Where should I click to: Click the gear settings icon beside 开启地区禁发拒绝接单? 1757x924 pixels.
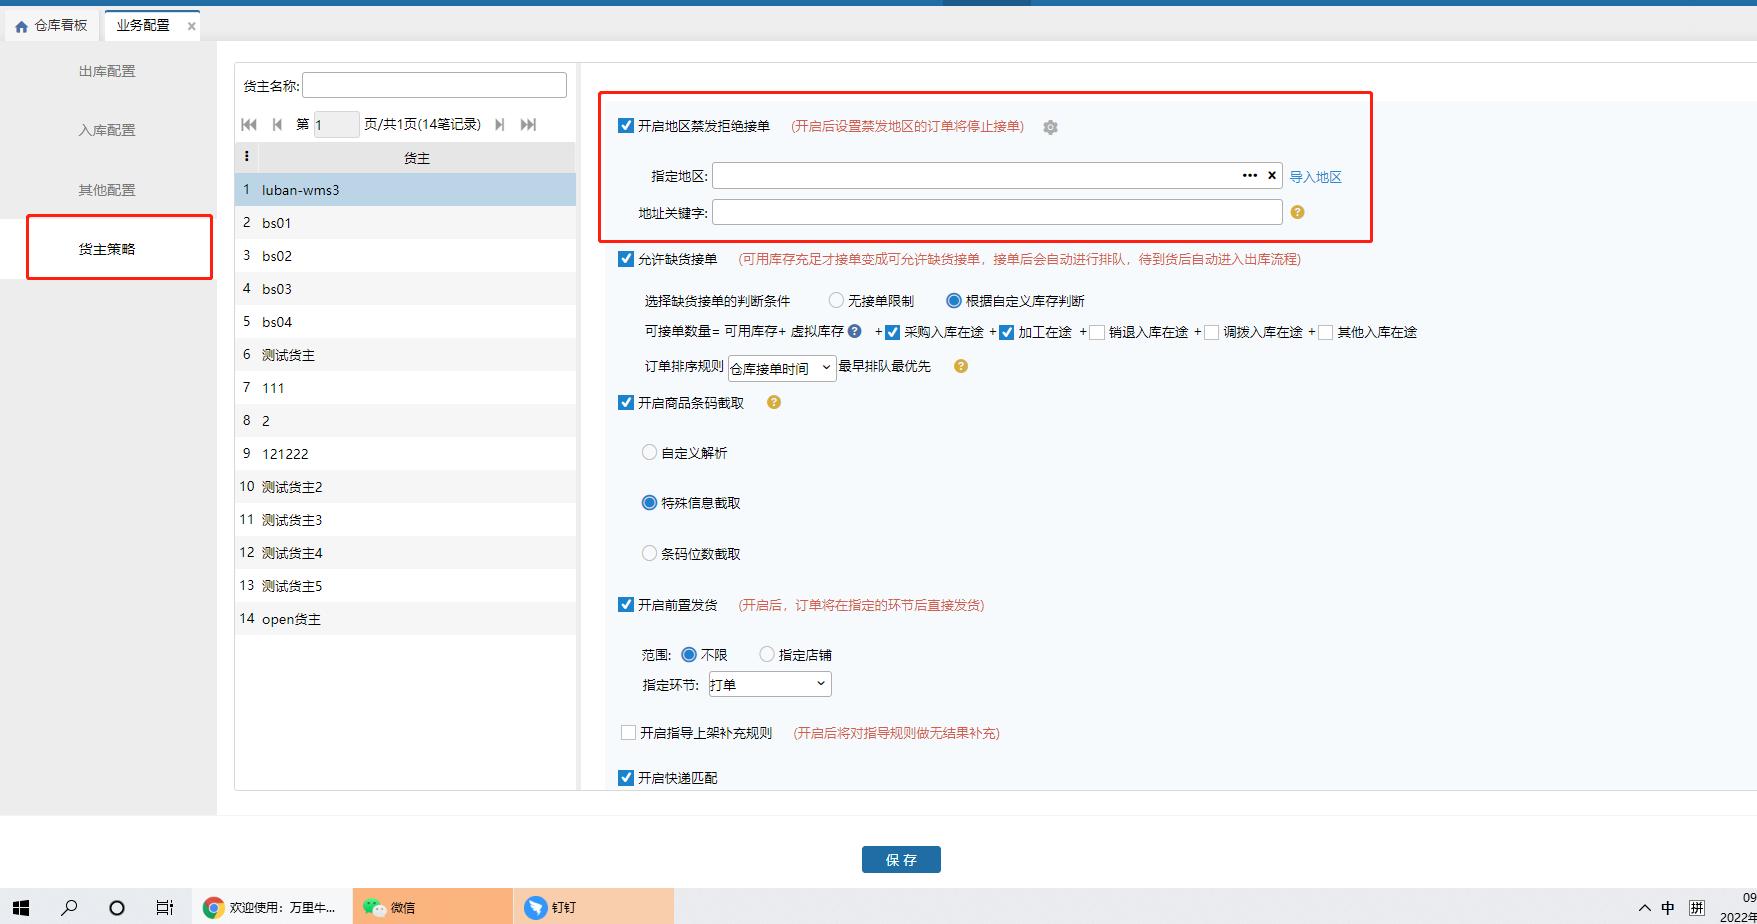click(x=1049, y=127)
